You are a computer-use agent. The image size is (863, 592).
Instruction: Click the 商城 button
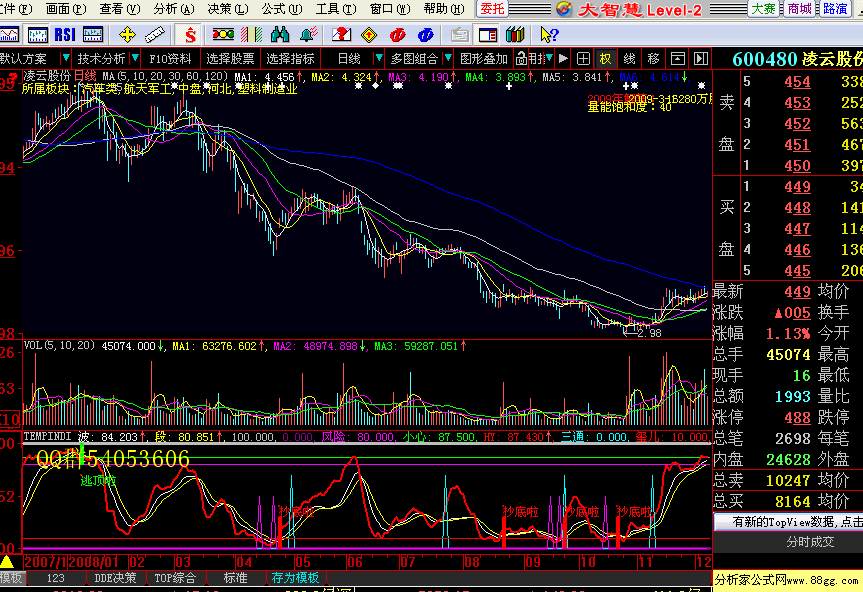pos(799,9)
